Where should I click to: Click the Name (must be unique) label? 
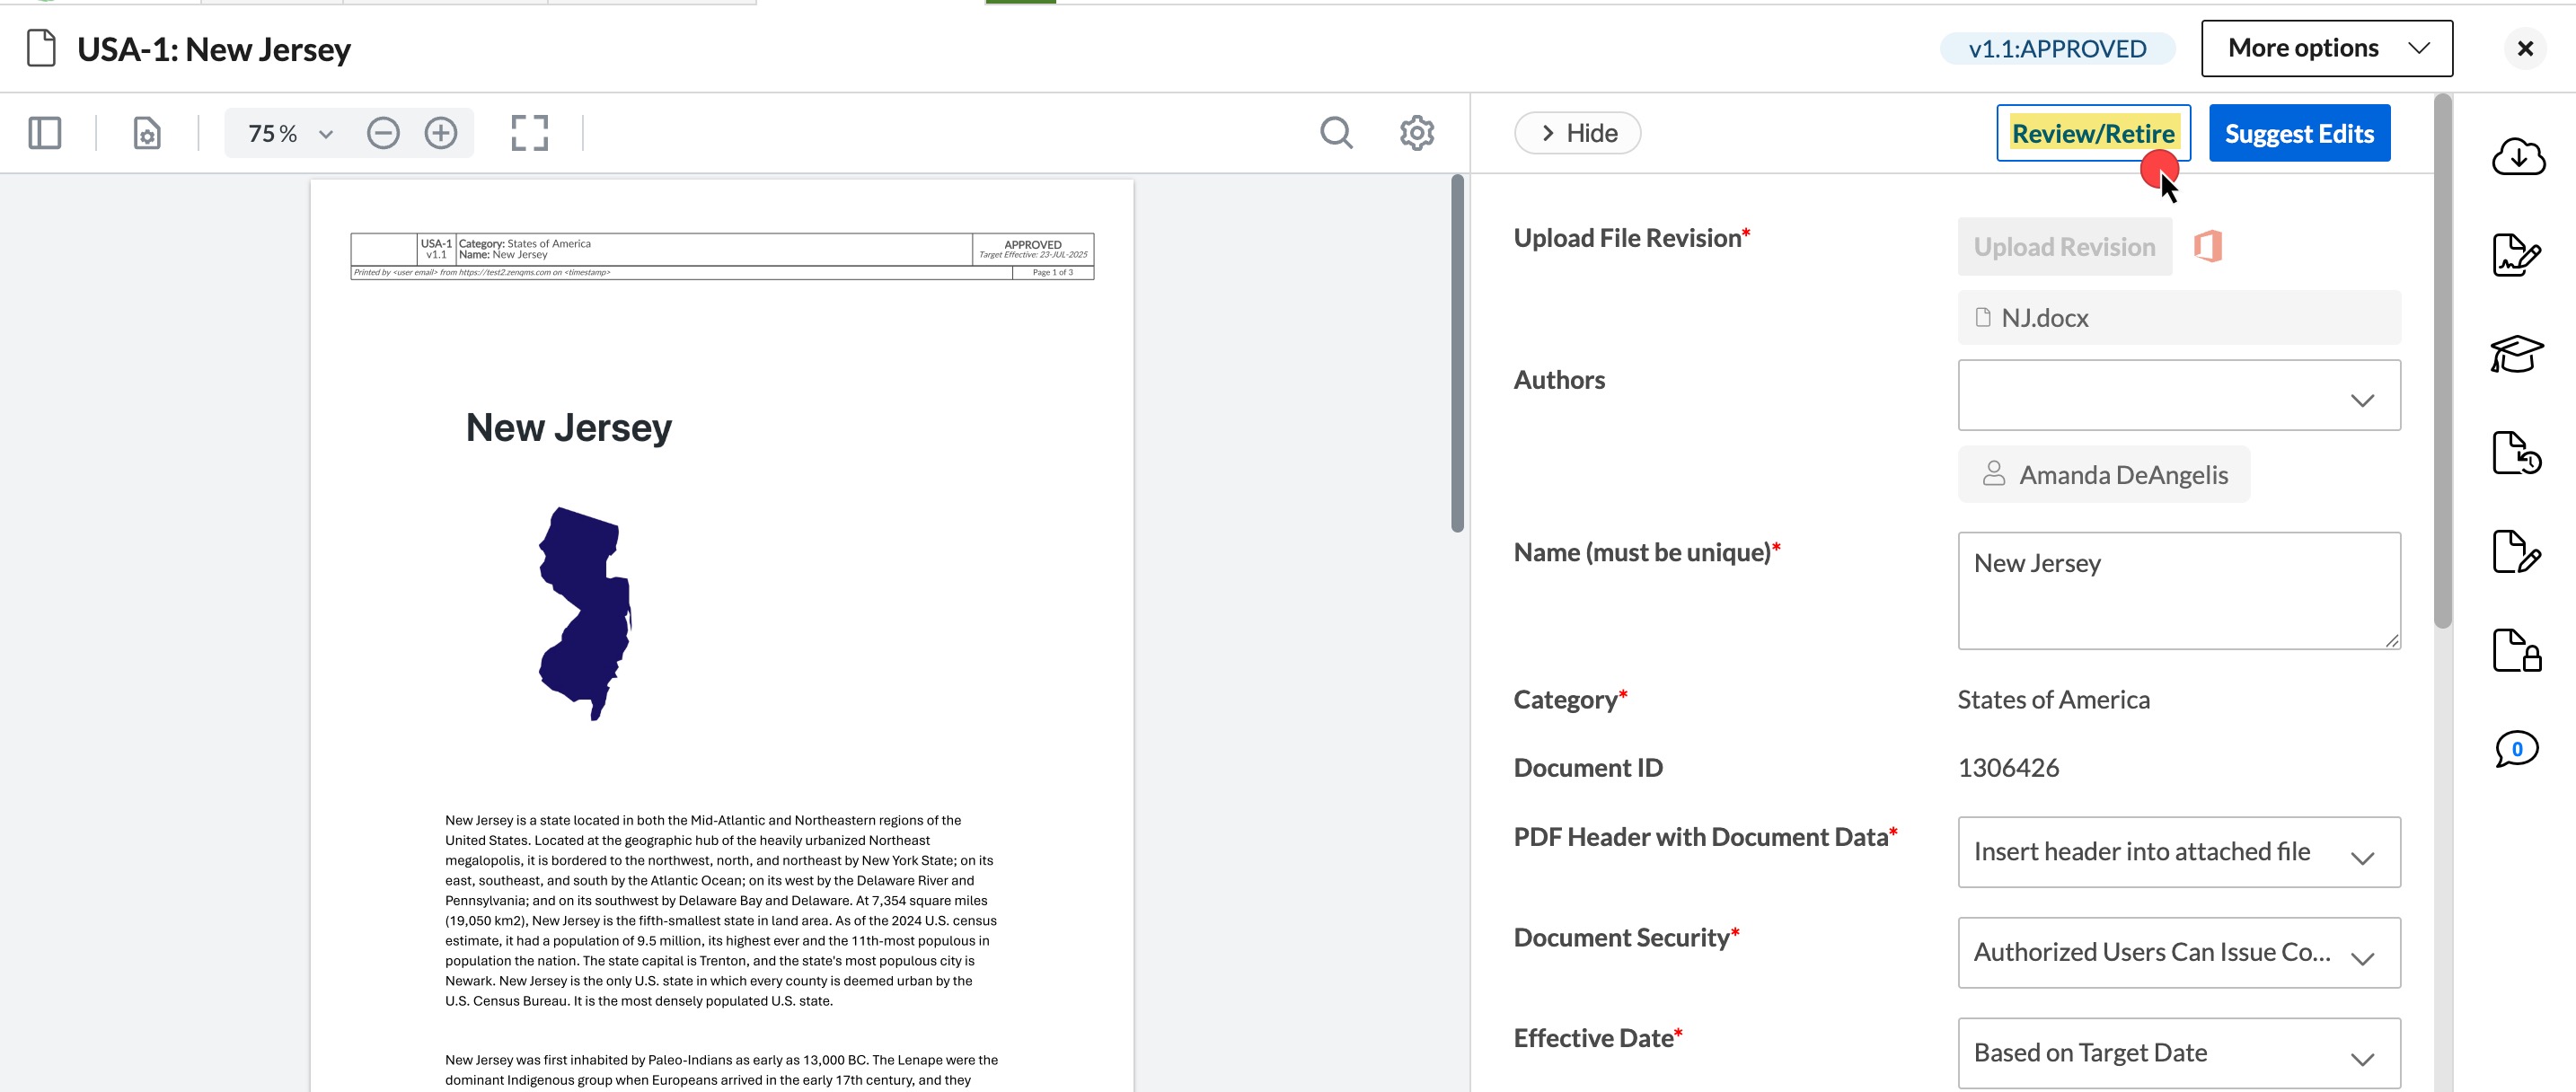tap(1646, 552)
